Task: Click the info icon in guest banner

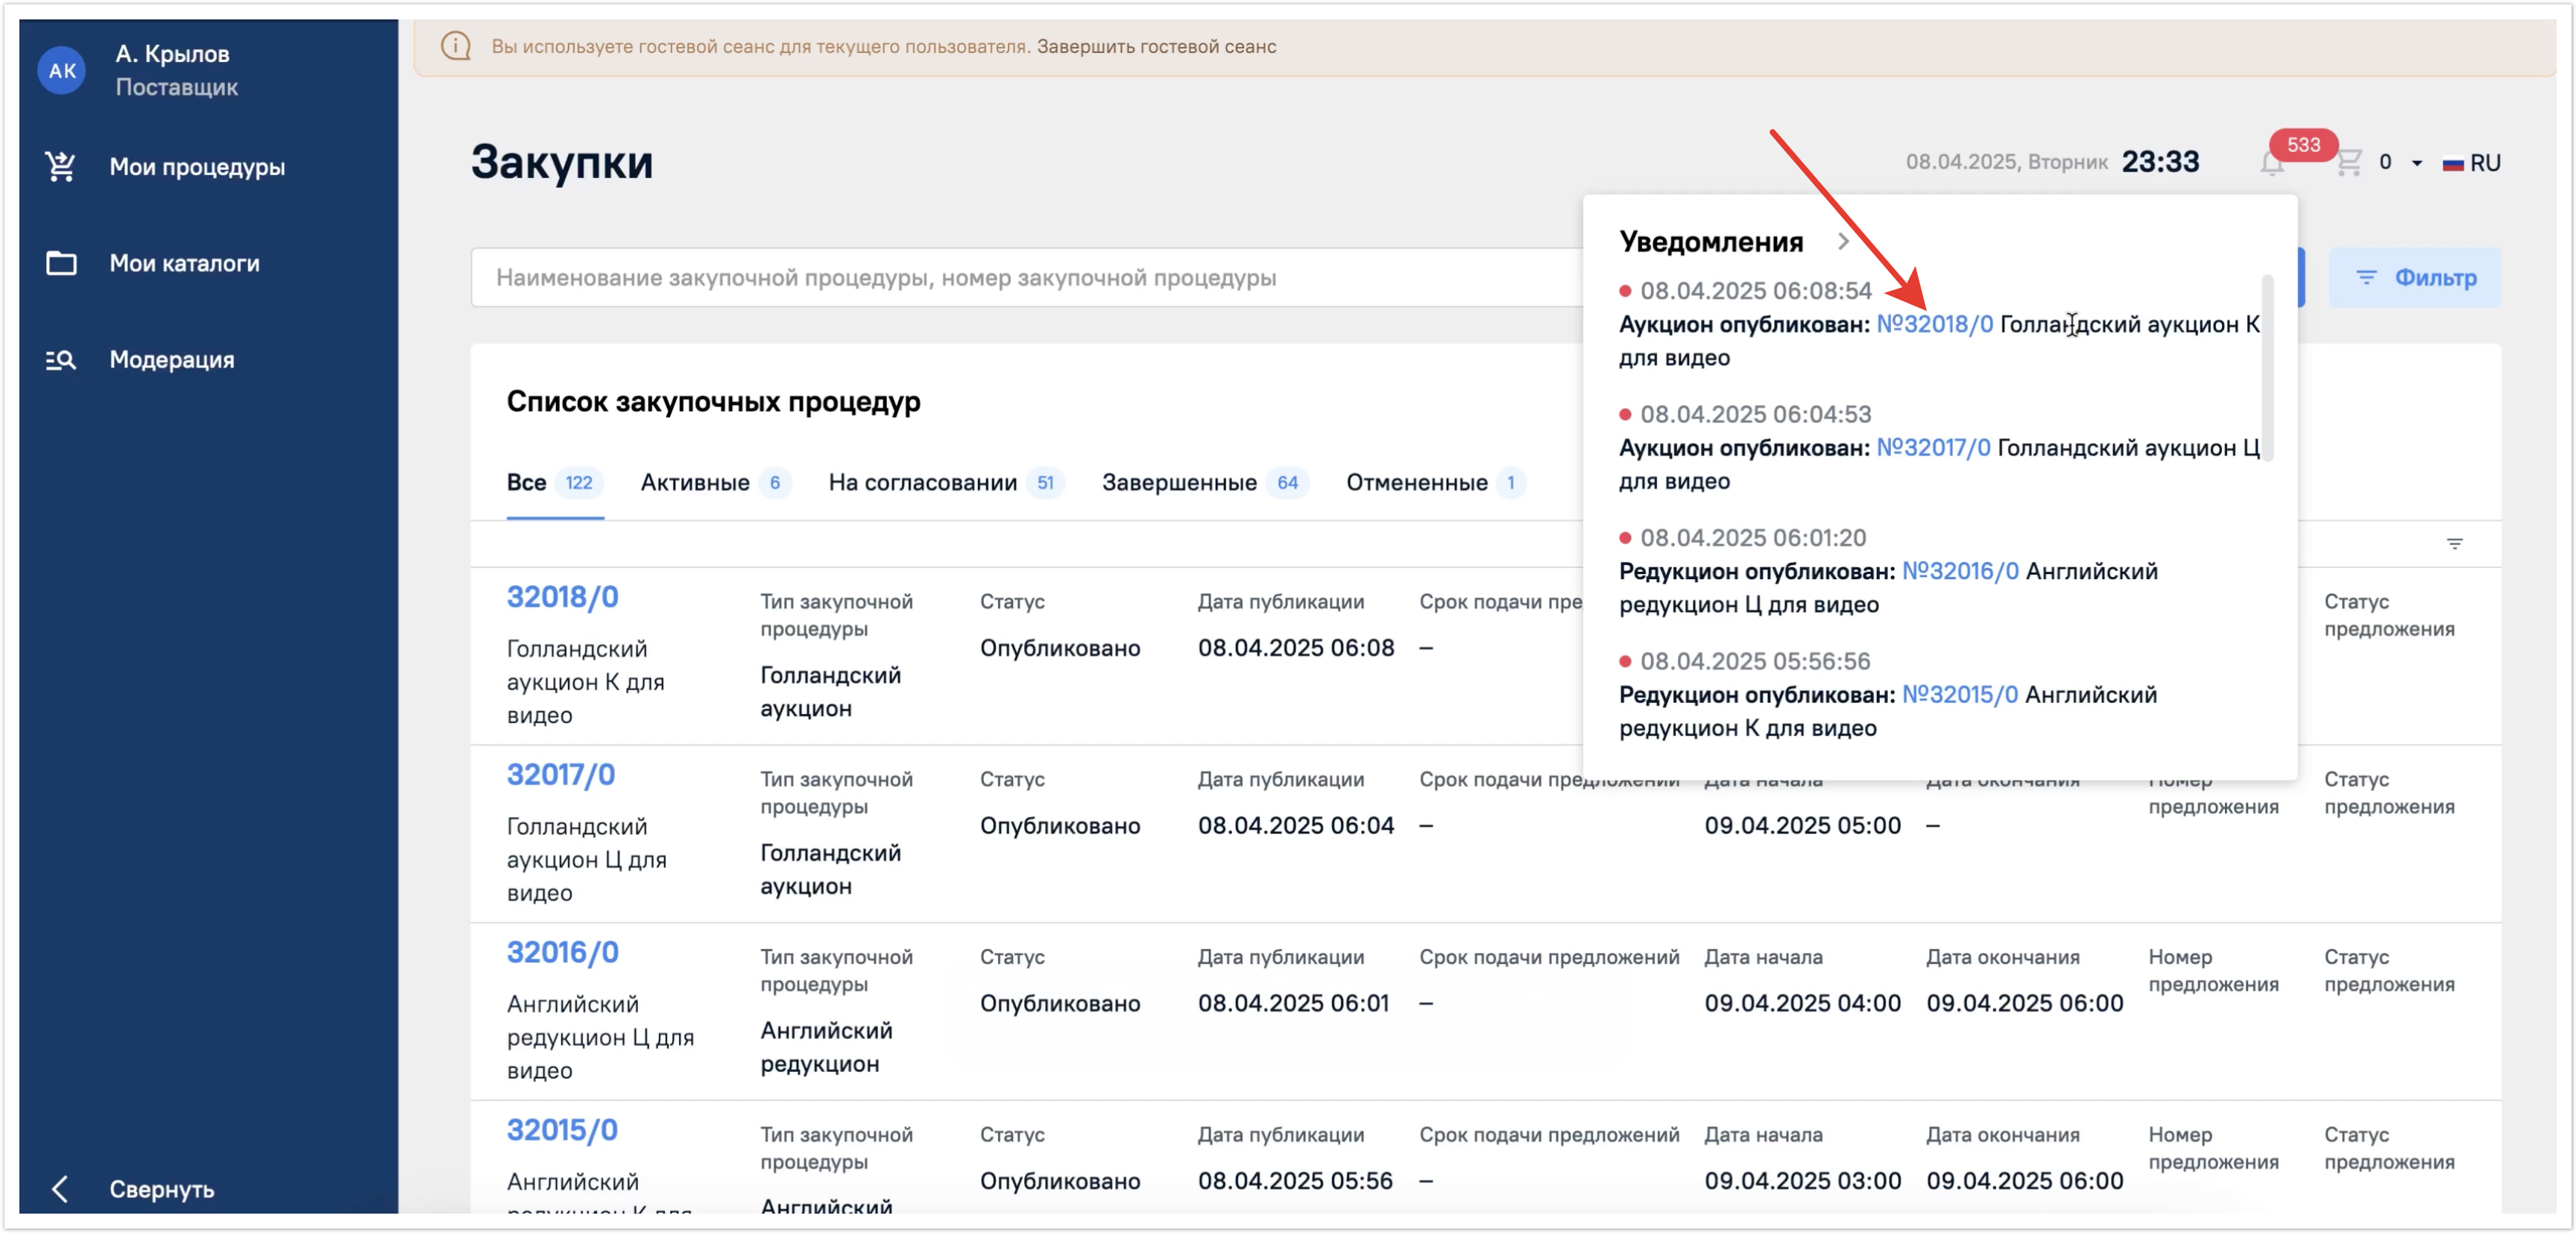Action: (456, 46)
